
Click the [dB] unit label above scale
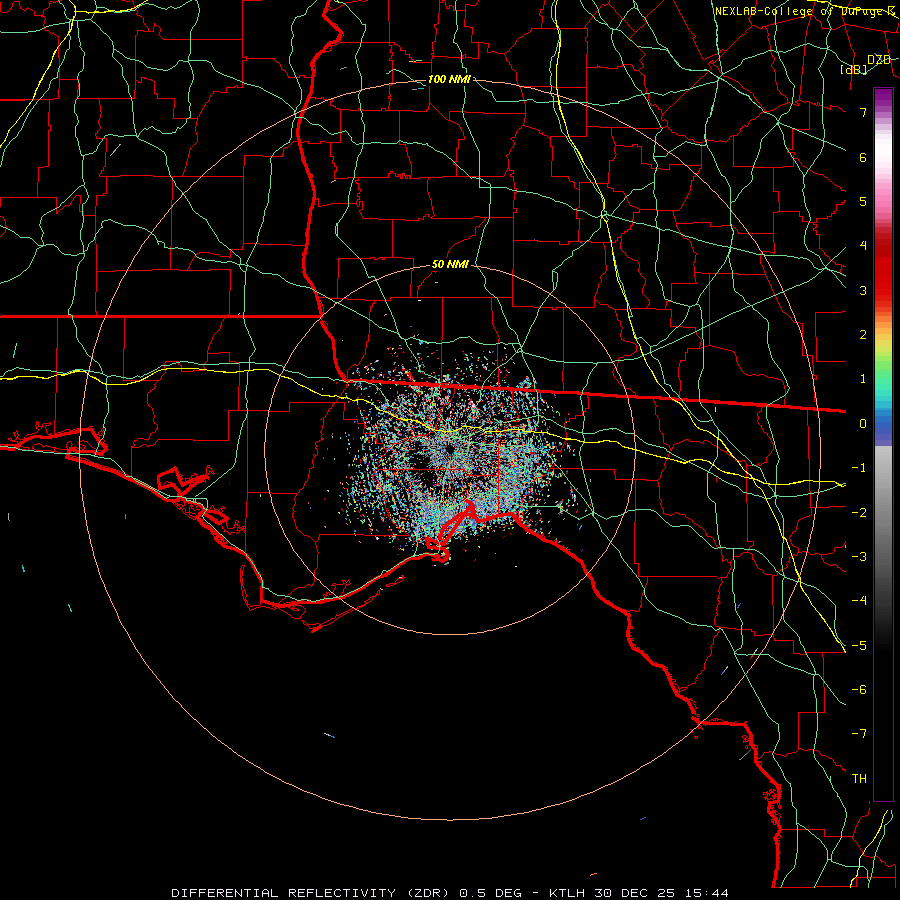(854, 69)
